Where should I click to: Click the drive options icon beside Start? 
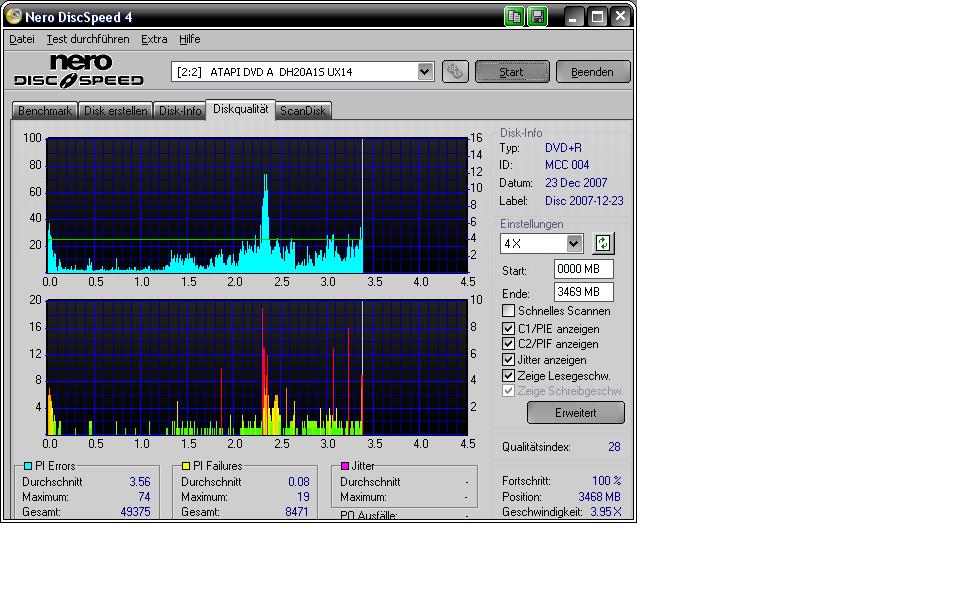click(455, 72)
